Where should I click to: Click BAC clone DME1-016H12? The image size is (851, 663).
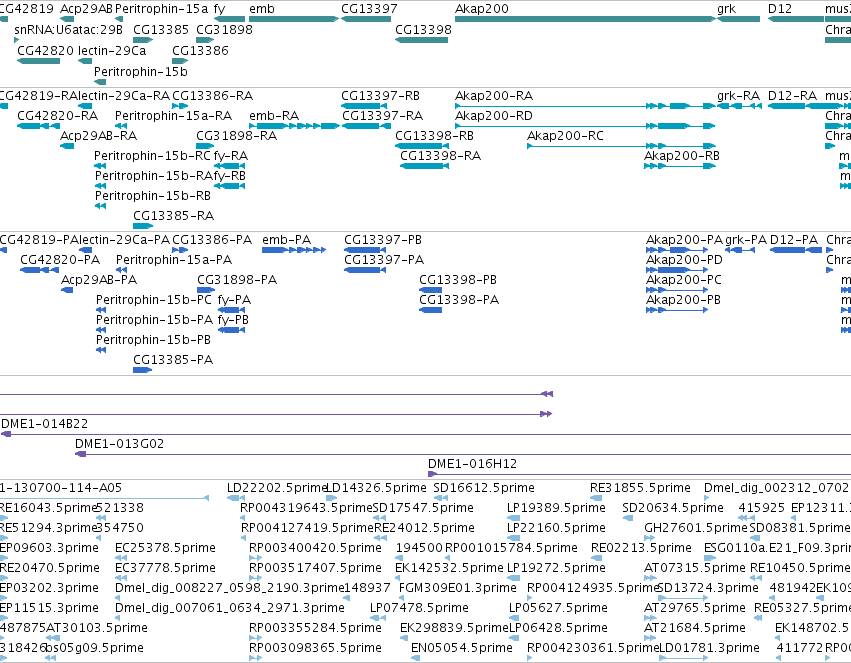coord(472,464)
